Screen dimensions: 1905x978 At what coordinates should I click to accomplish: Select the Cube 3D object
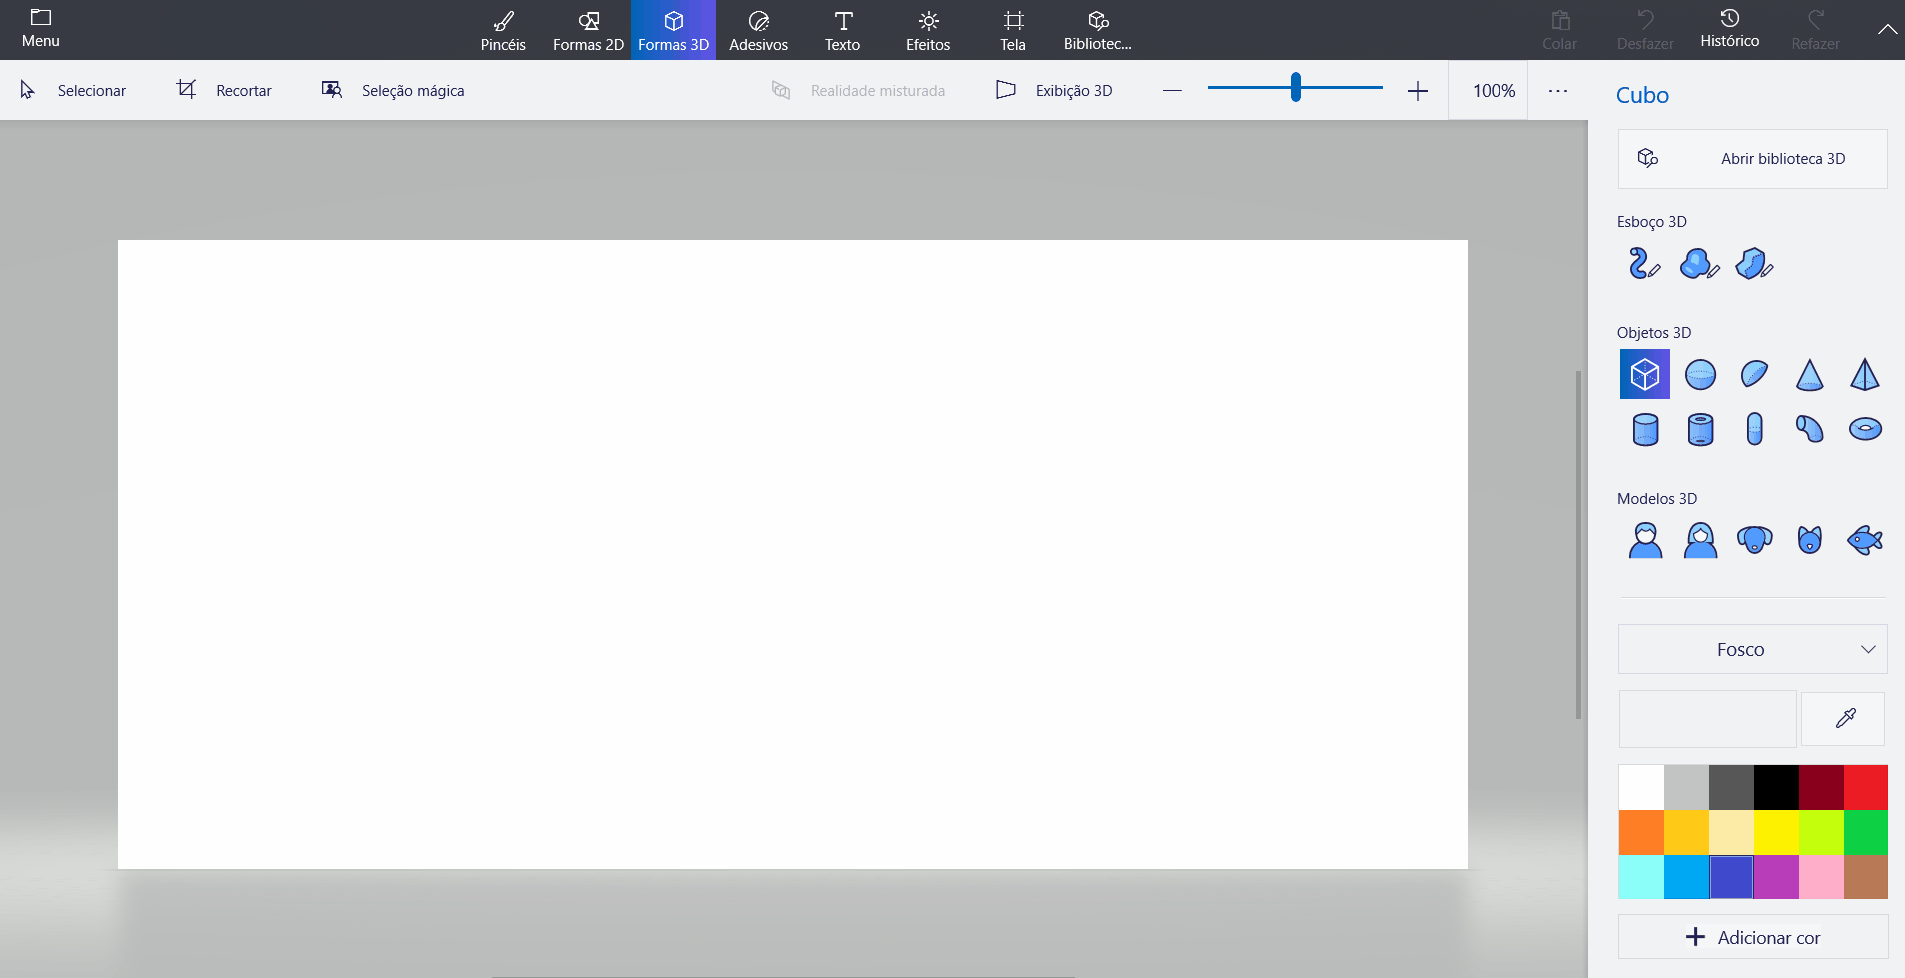pos(1645,375)
